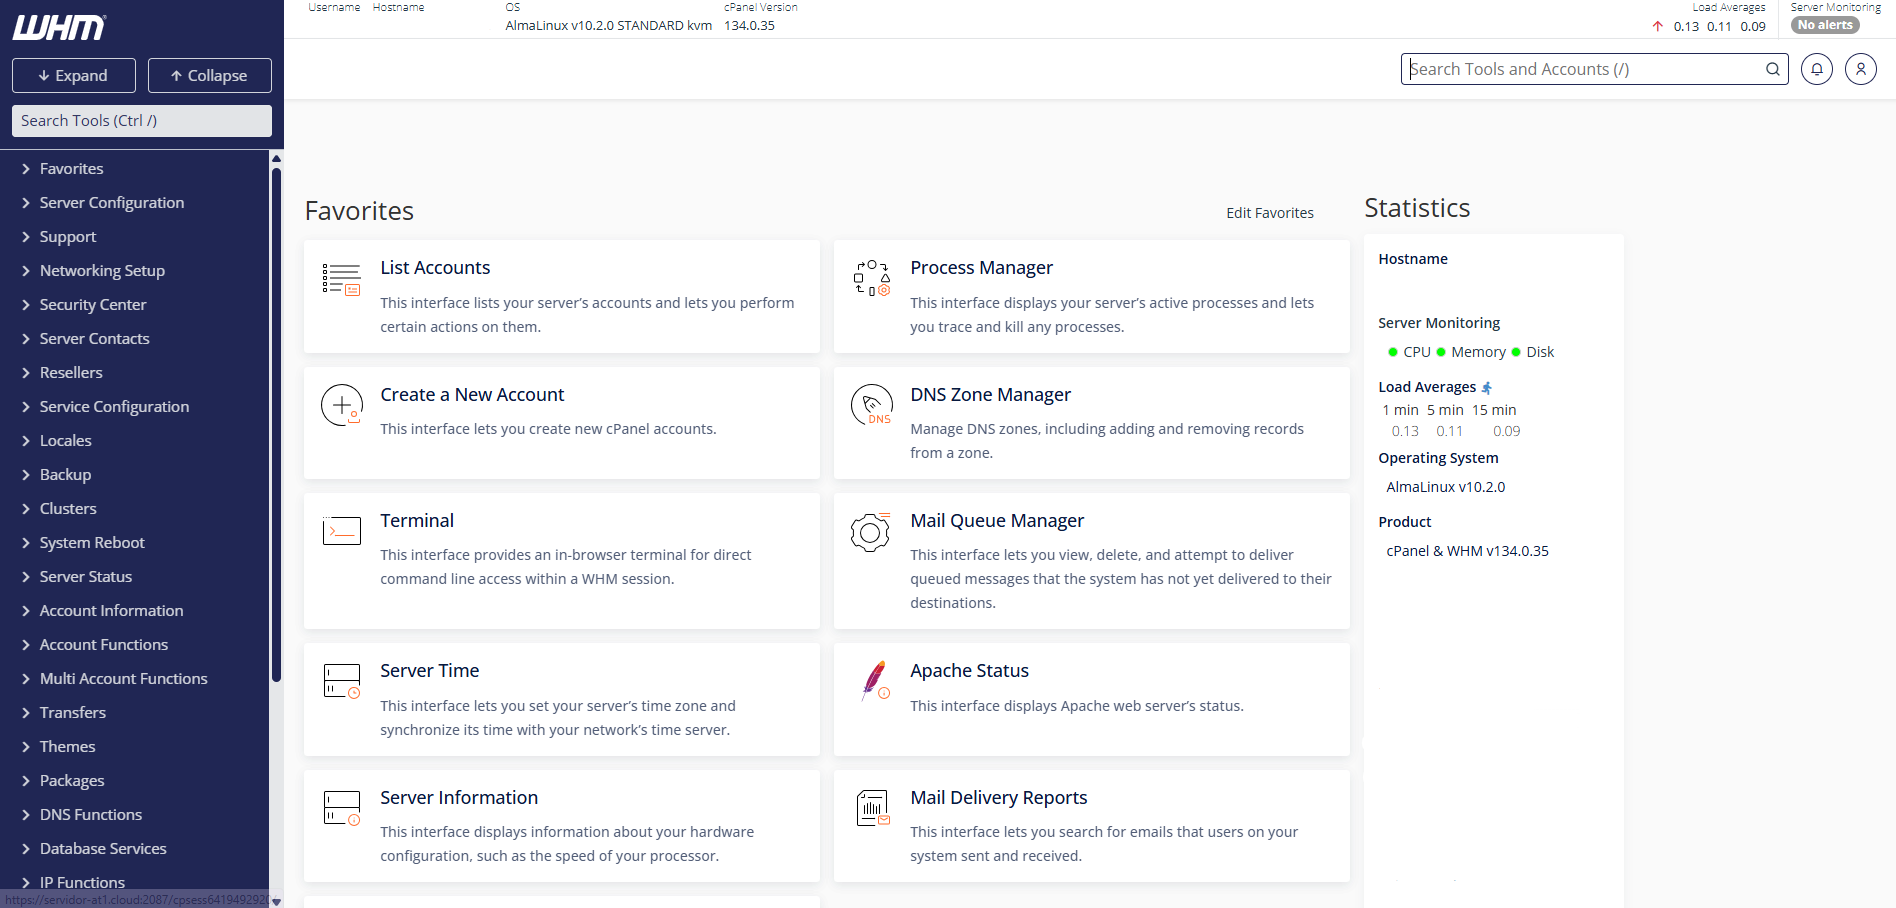Expand the Networking Setup section

[135, 271]
